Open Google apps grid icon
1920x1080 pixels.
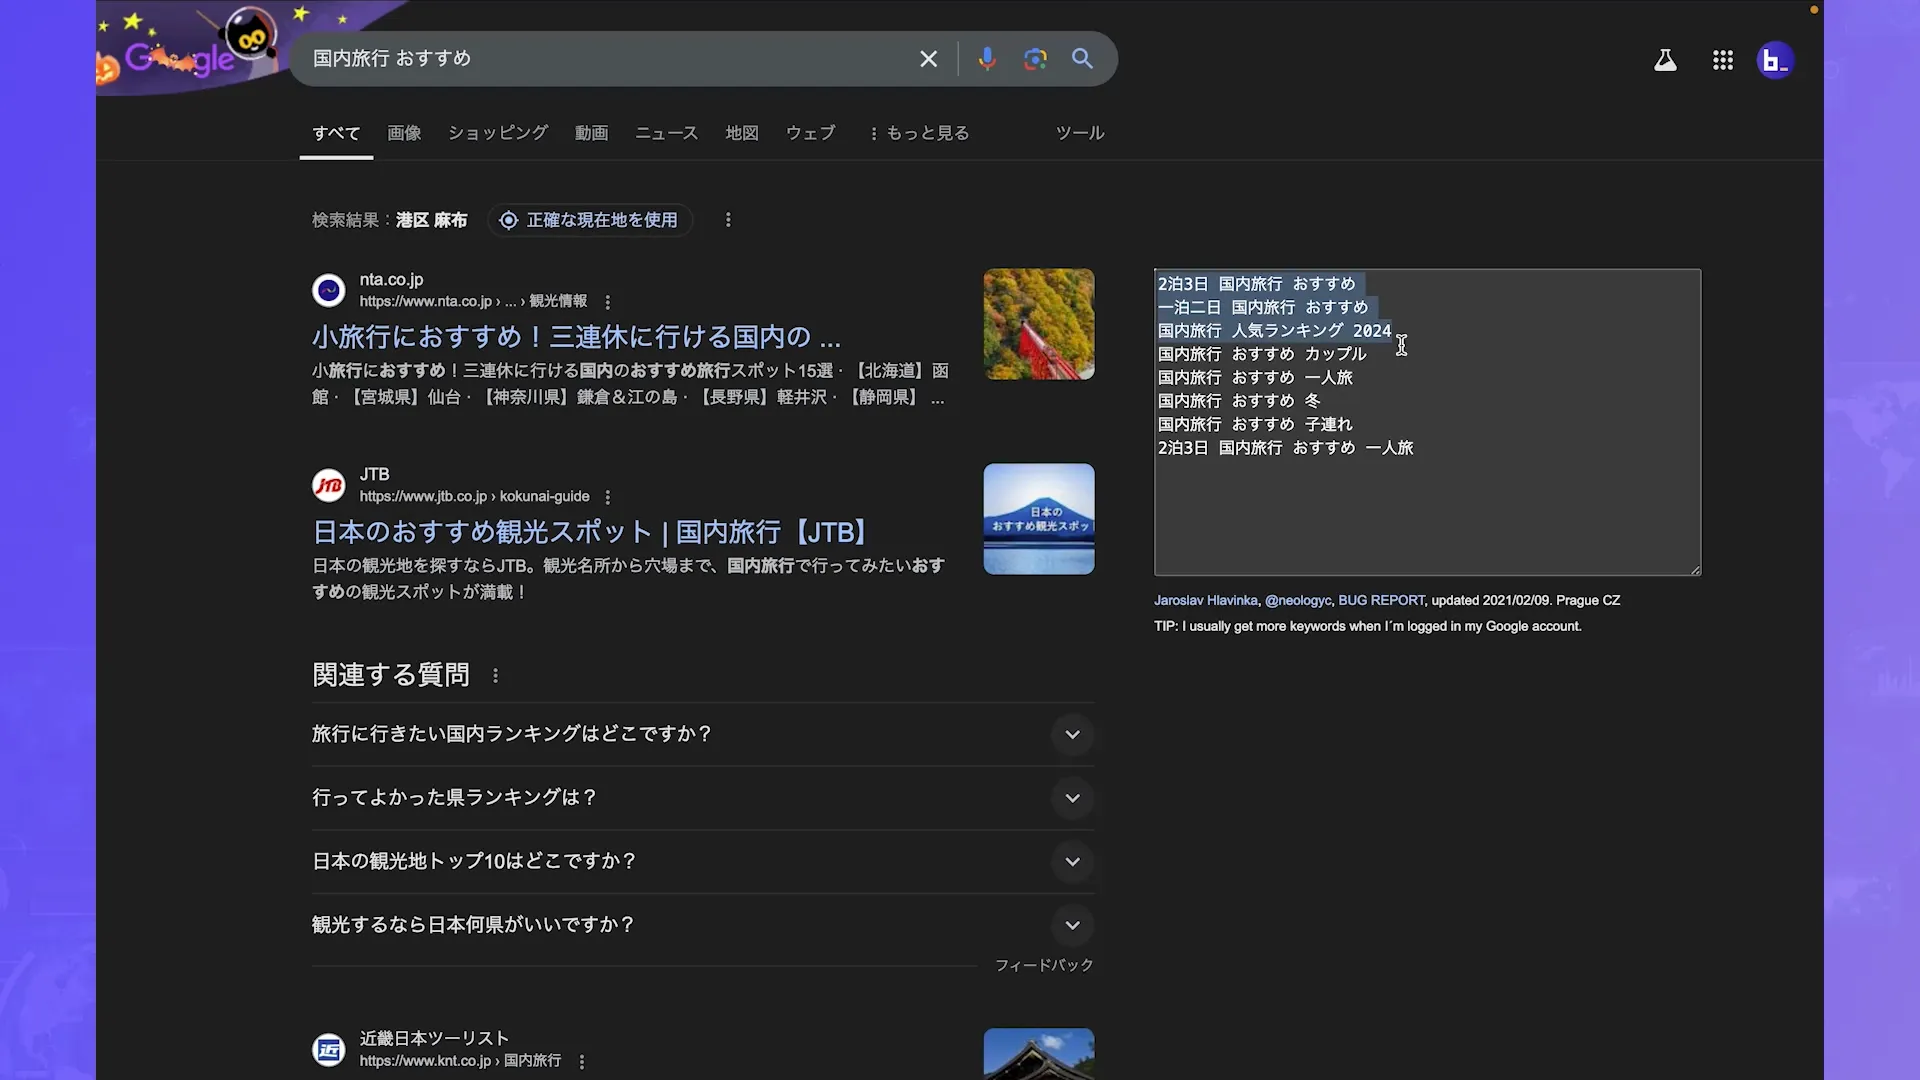point(1722,60)
